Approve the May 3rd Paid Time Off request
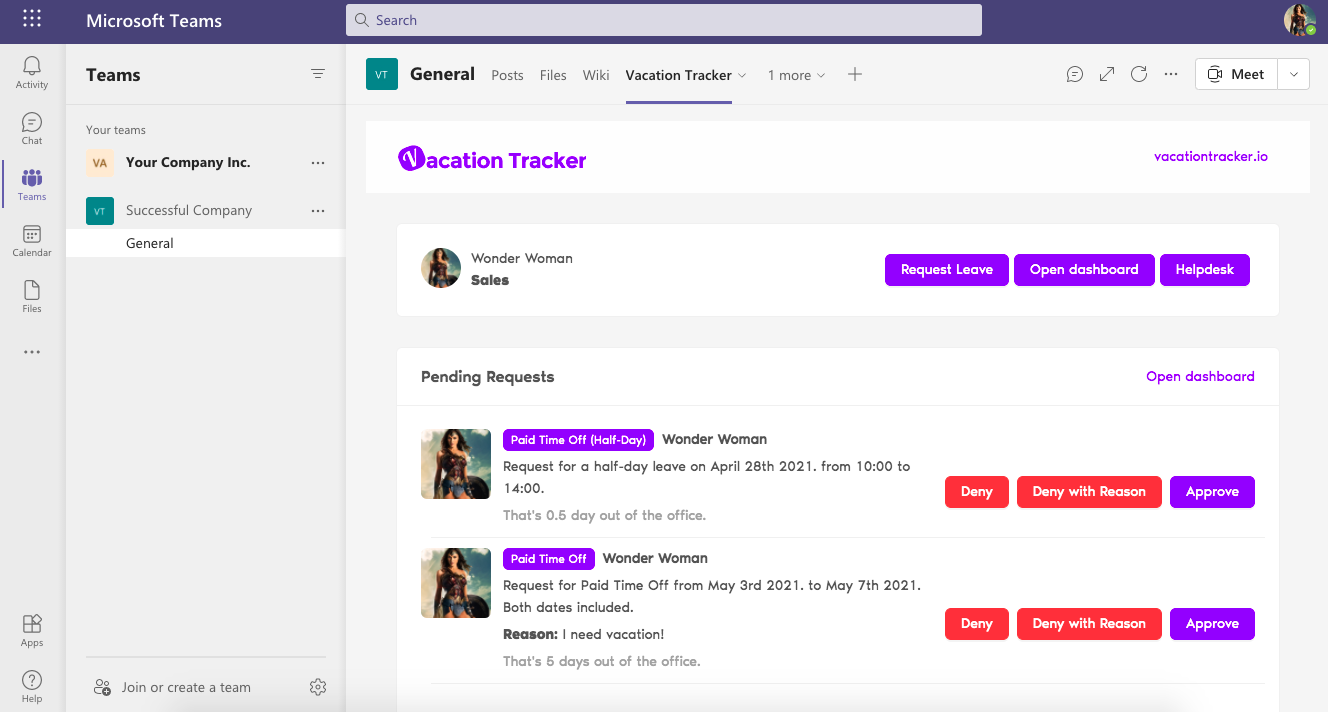Screen dimensions: 1328x712 click(1212, 623)
